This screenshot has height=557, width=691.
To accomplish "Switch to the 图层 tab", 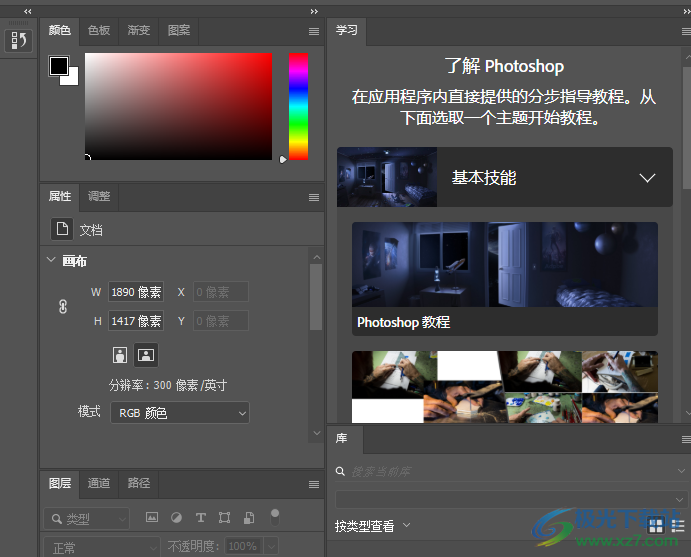I will 60,483.
